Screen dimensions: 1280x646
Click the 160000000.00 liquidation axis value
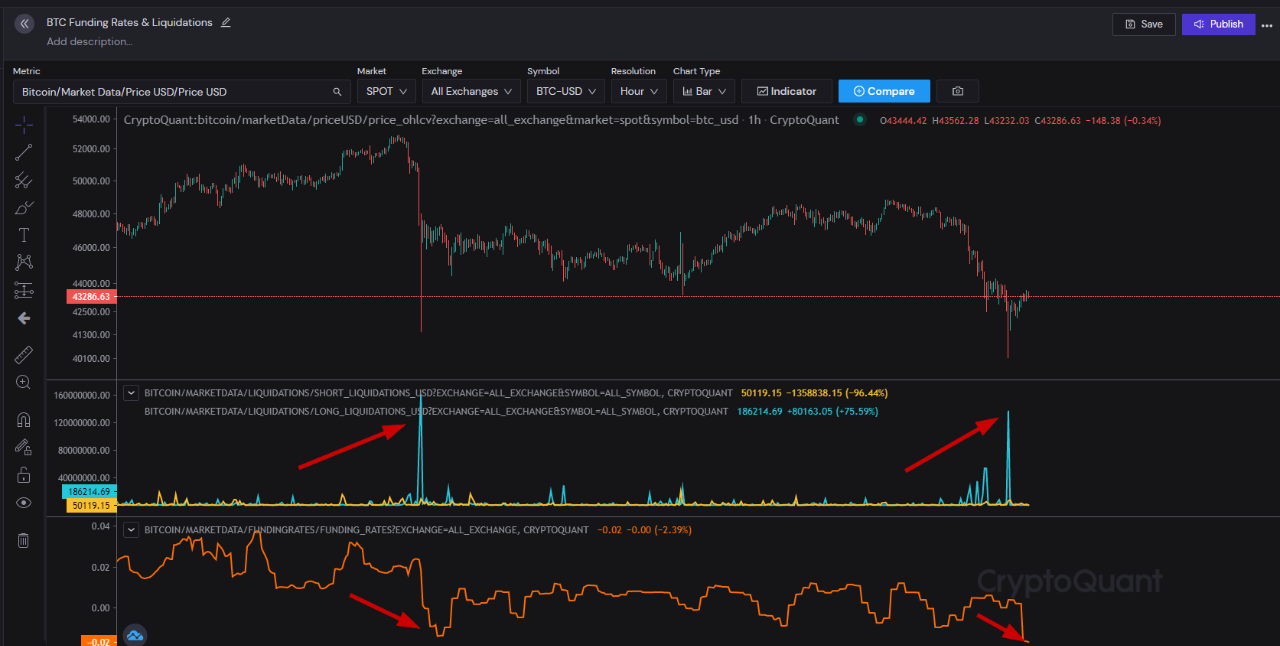84,395
